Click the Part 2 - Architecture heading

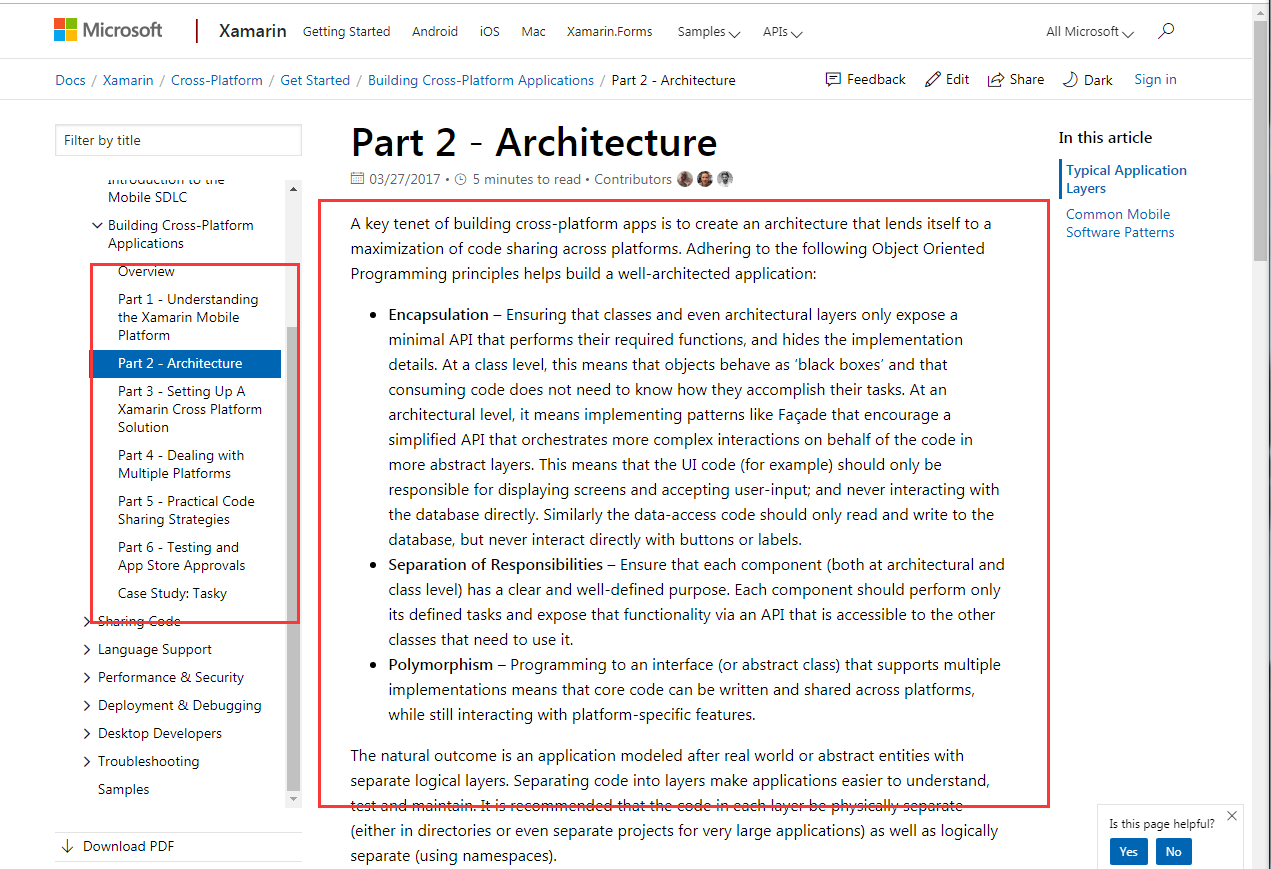tap(534, 143)
